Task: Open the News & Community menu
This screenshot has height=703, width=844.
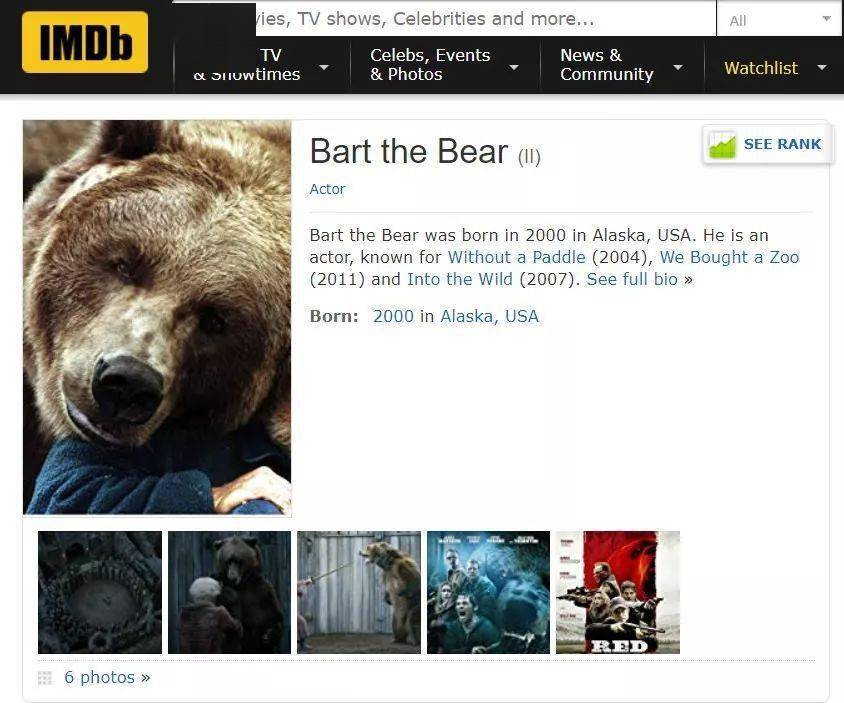Action: (607, 65)
